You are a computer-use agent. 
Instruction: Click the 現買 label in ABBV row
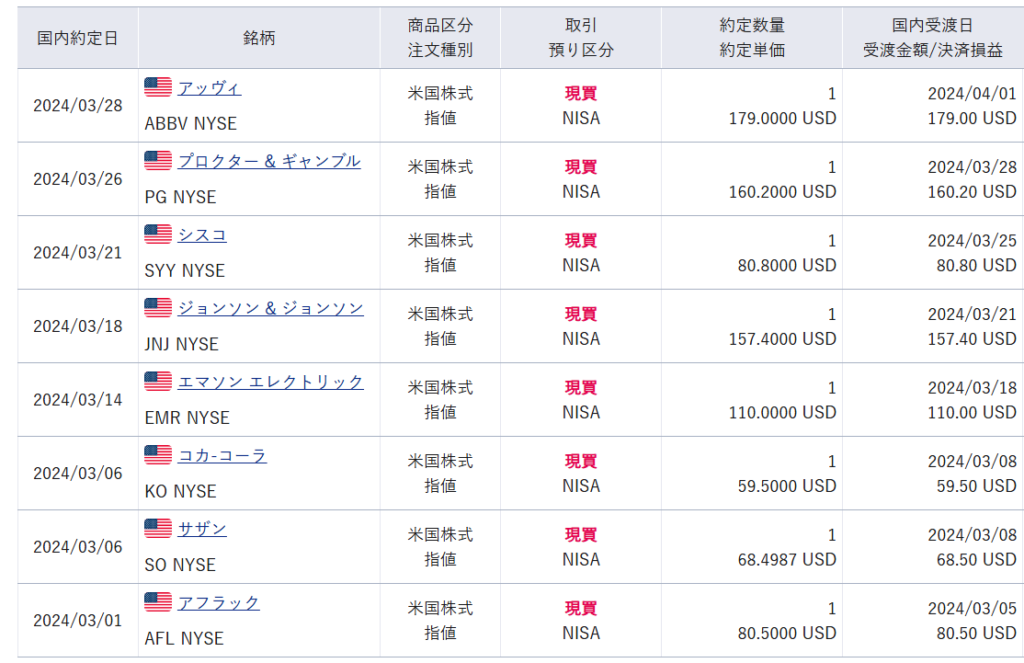581,94
